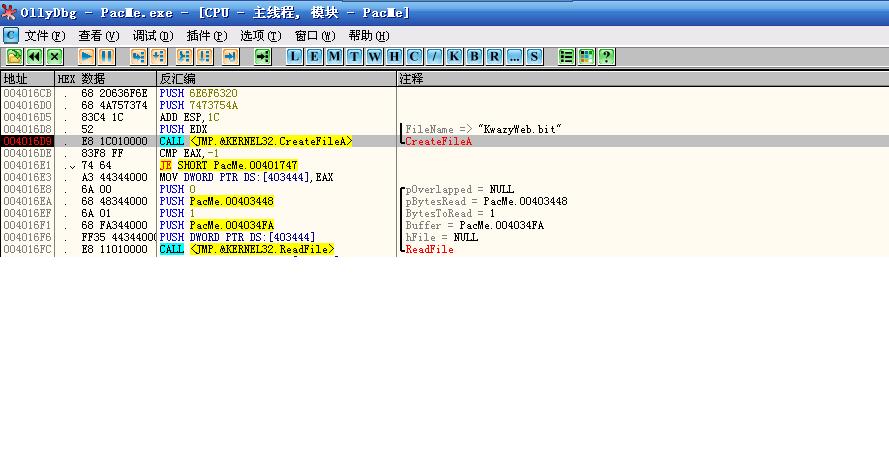Click the Step over toolbar icon
Image resolution: width=889 pixels, height=450 pixels.
158,56
